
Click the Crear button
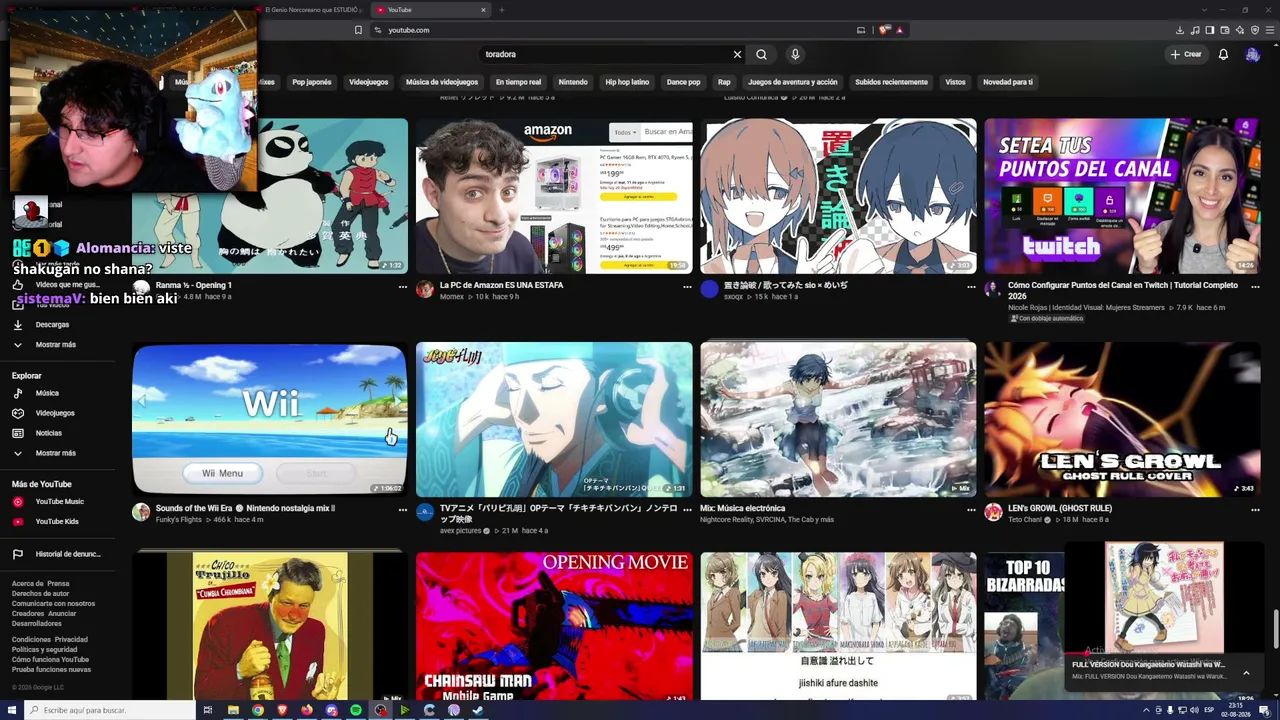(x=1186, y=54)
